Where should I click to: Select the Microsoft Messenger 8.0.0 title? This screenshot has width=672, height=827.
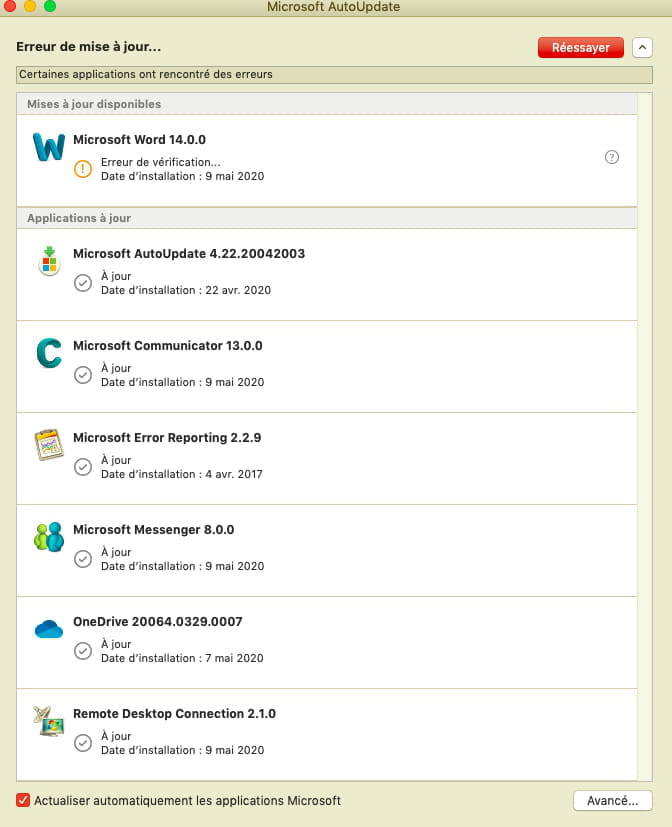(x=153, y=530)
